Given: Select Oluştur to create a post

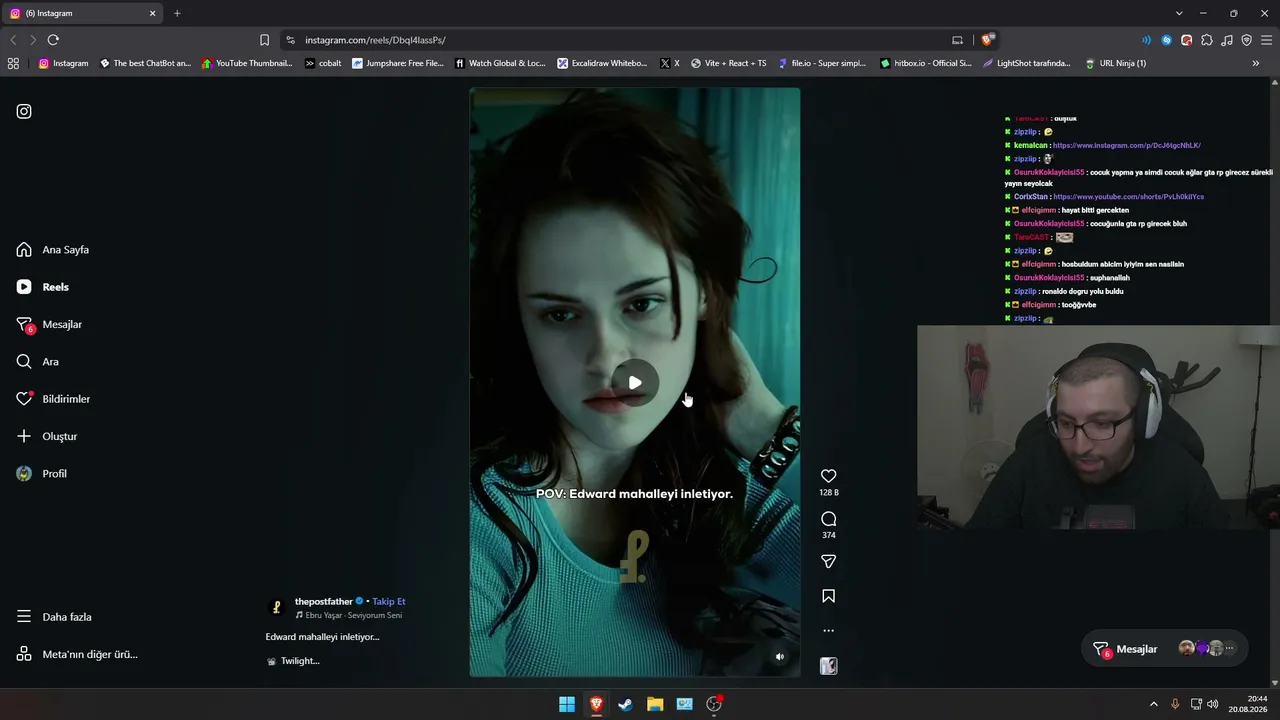Looking at the screenshot, I should click(47, 437).
